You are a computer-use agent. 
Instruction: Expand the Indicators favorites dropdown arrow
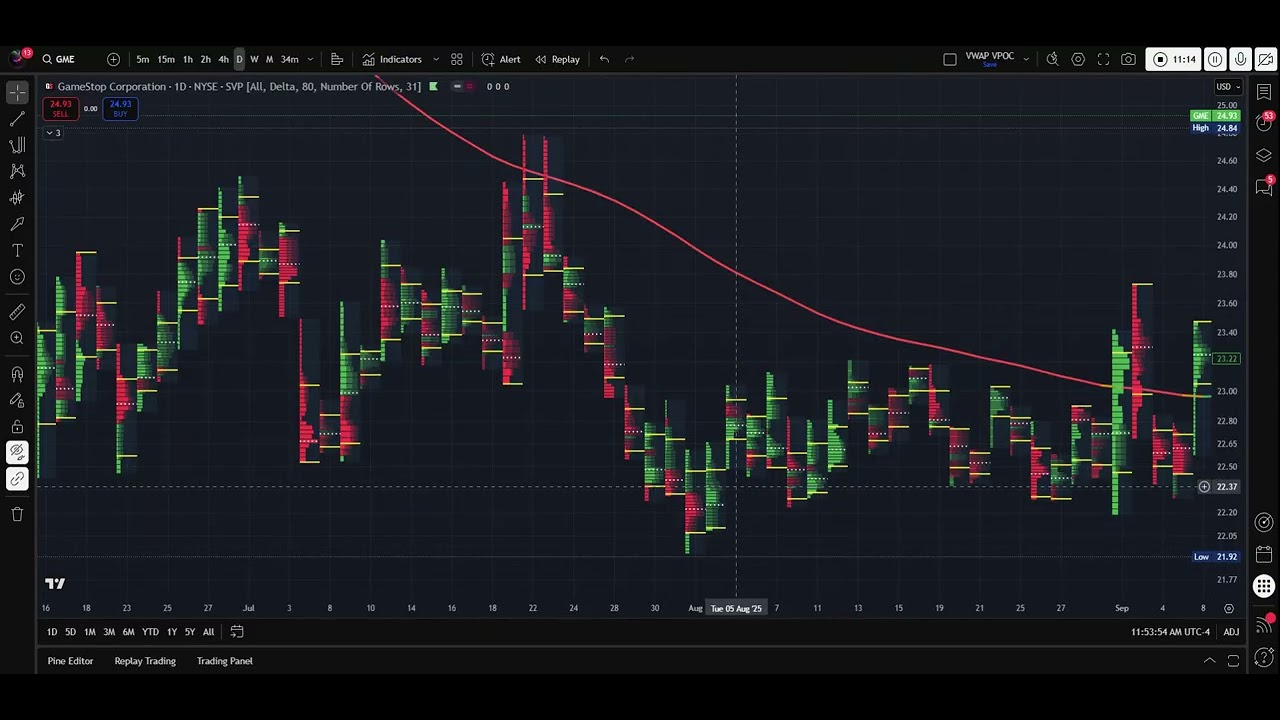tap(436, 59)
